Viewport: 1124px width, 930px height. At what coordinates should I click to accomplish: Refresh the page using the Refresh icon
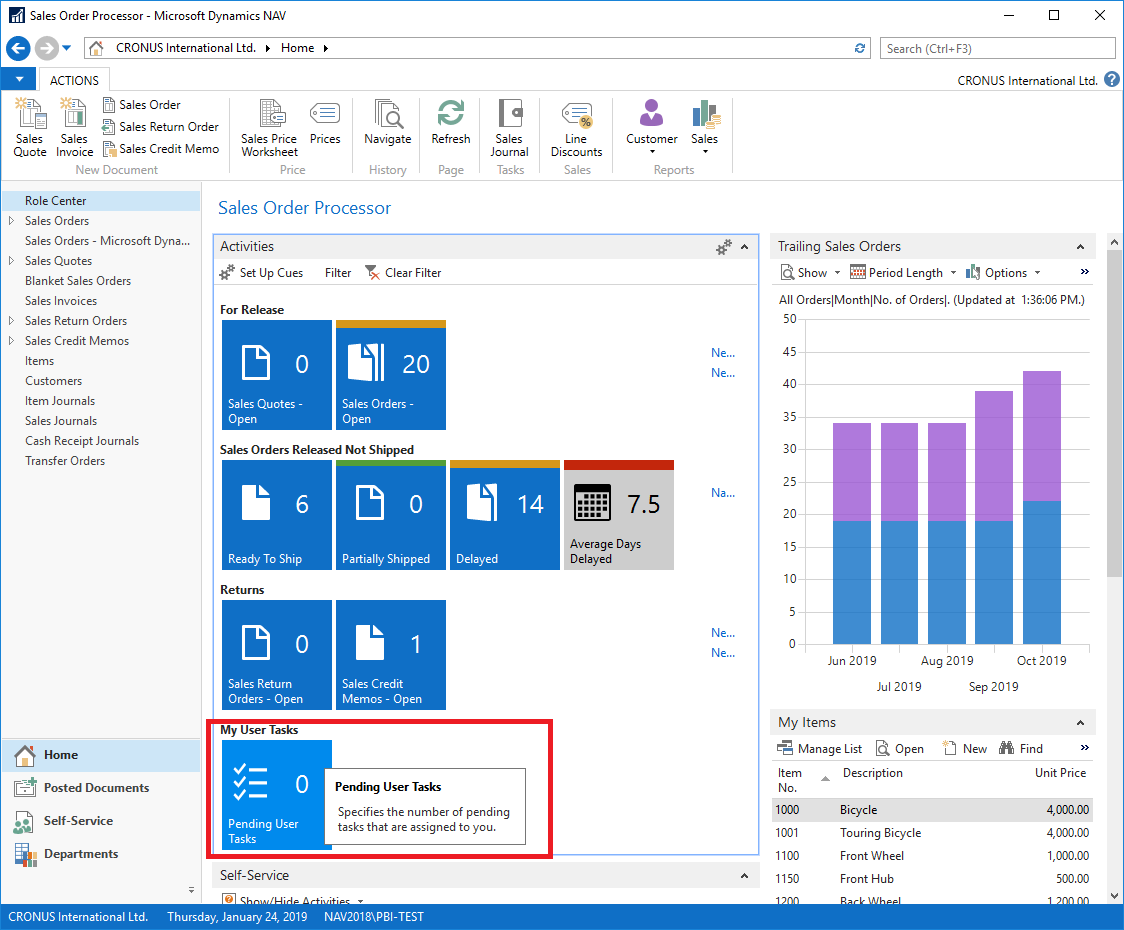point(451,123)
